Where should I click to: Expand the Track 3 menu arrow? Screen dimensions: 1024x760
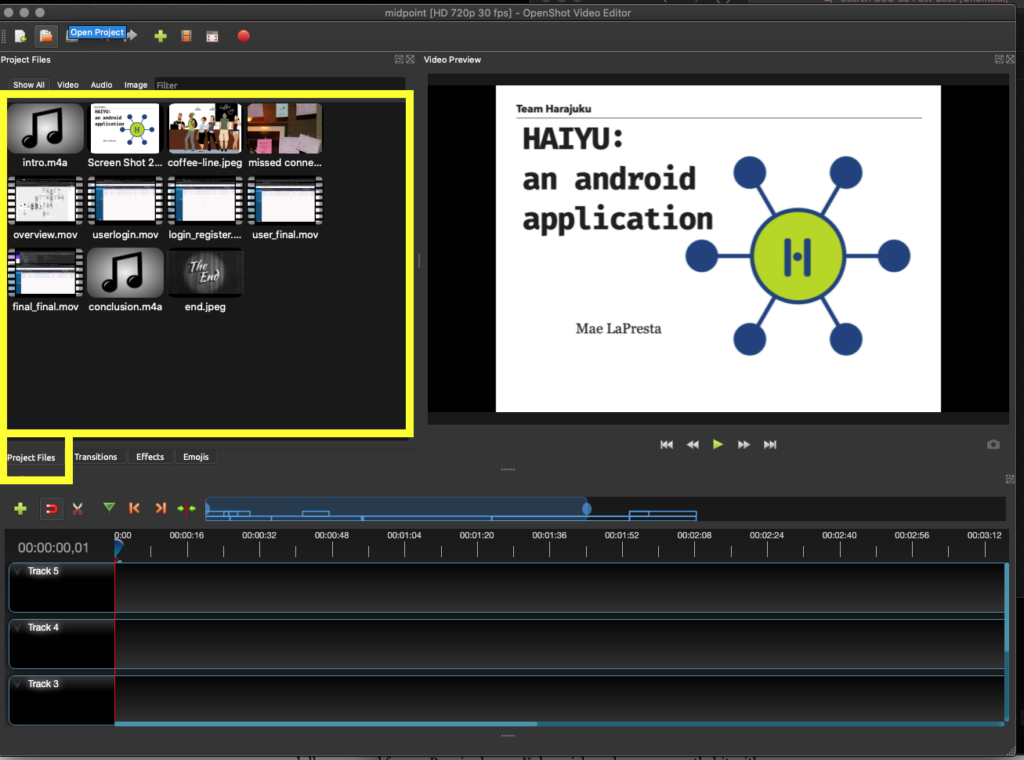click(18, 684)
